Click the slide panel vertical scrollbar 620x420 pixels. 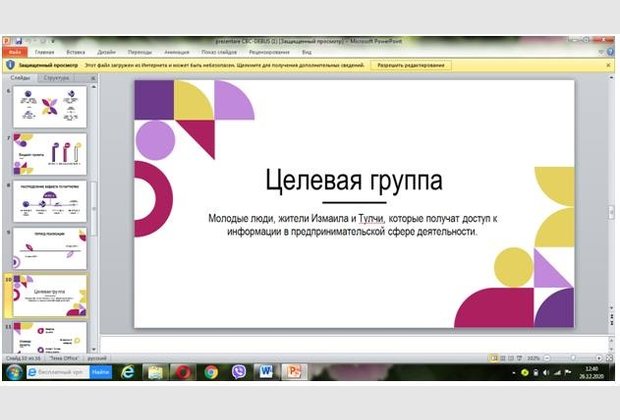click(95, 200)
